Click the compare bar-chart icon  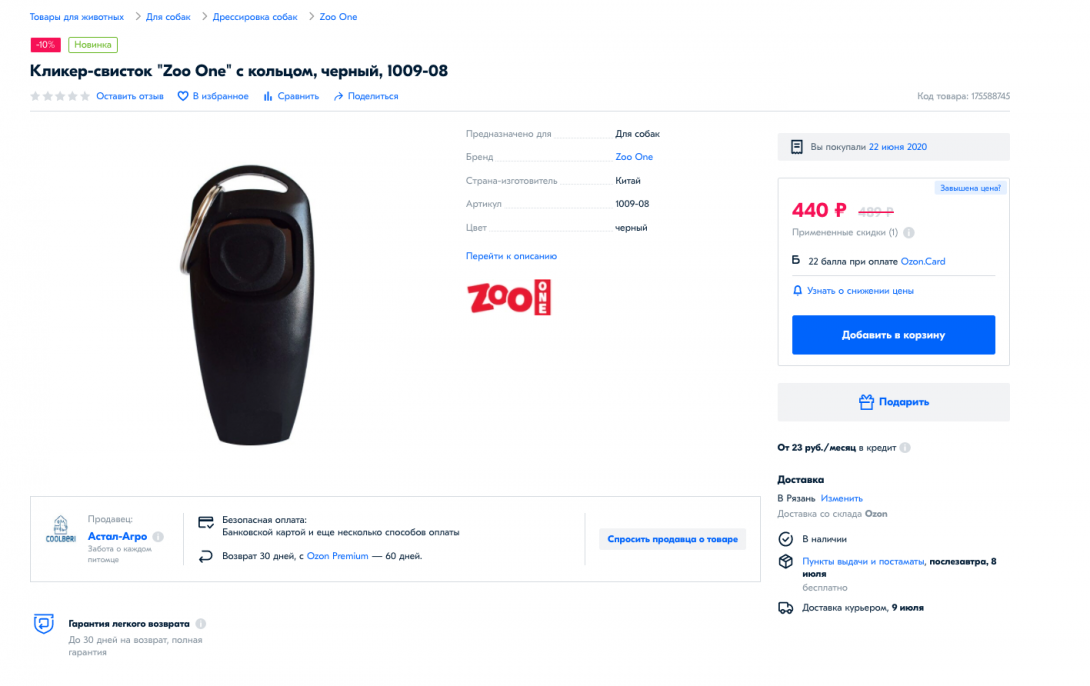pyautogui.click(x=268, y=96)
